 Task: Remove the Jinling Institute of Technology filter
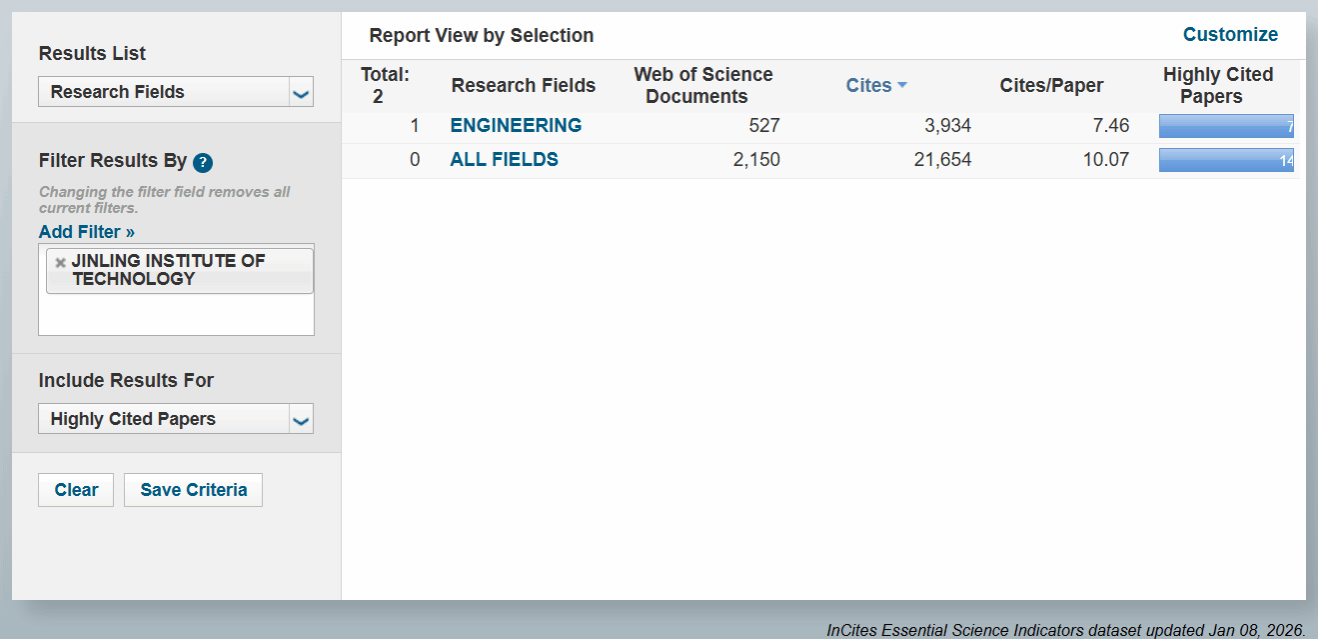(x=60, y=262)
